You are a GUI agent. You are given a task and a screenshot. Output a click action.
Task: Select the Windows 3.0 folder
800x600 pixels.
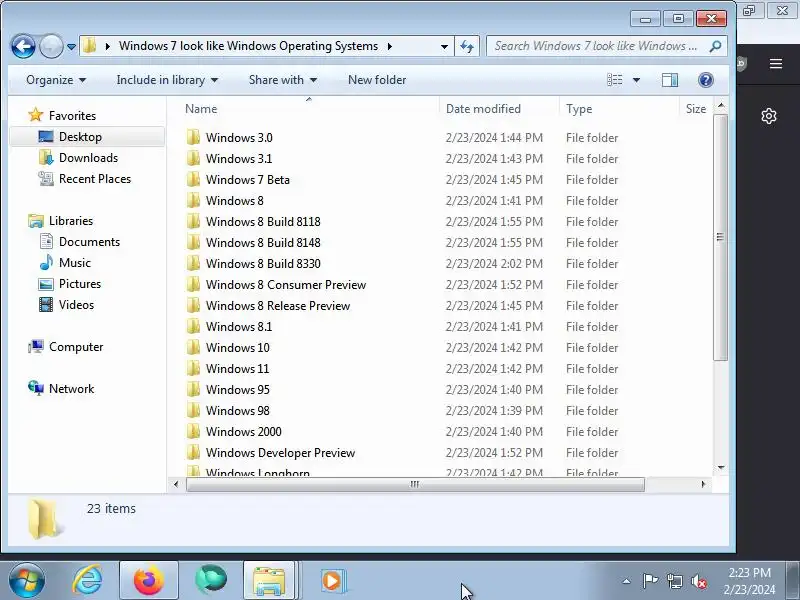(x=239, y=138)
